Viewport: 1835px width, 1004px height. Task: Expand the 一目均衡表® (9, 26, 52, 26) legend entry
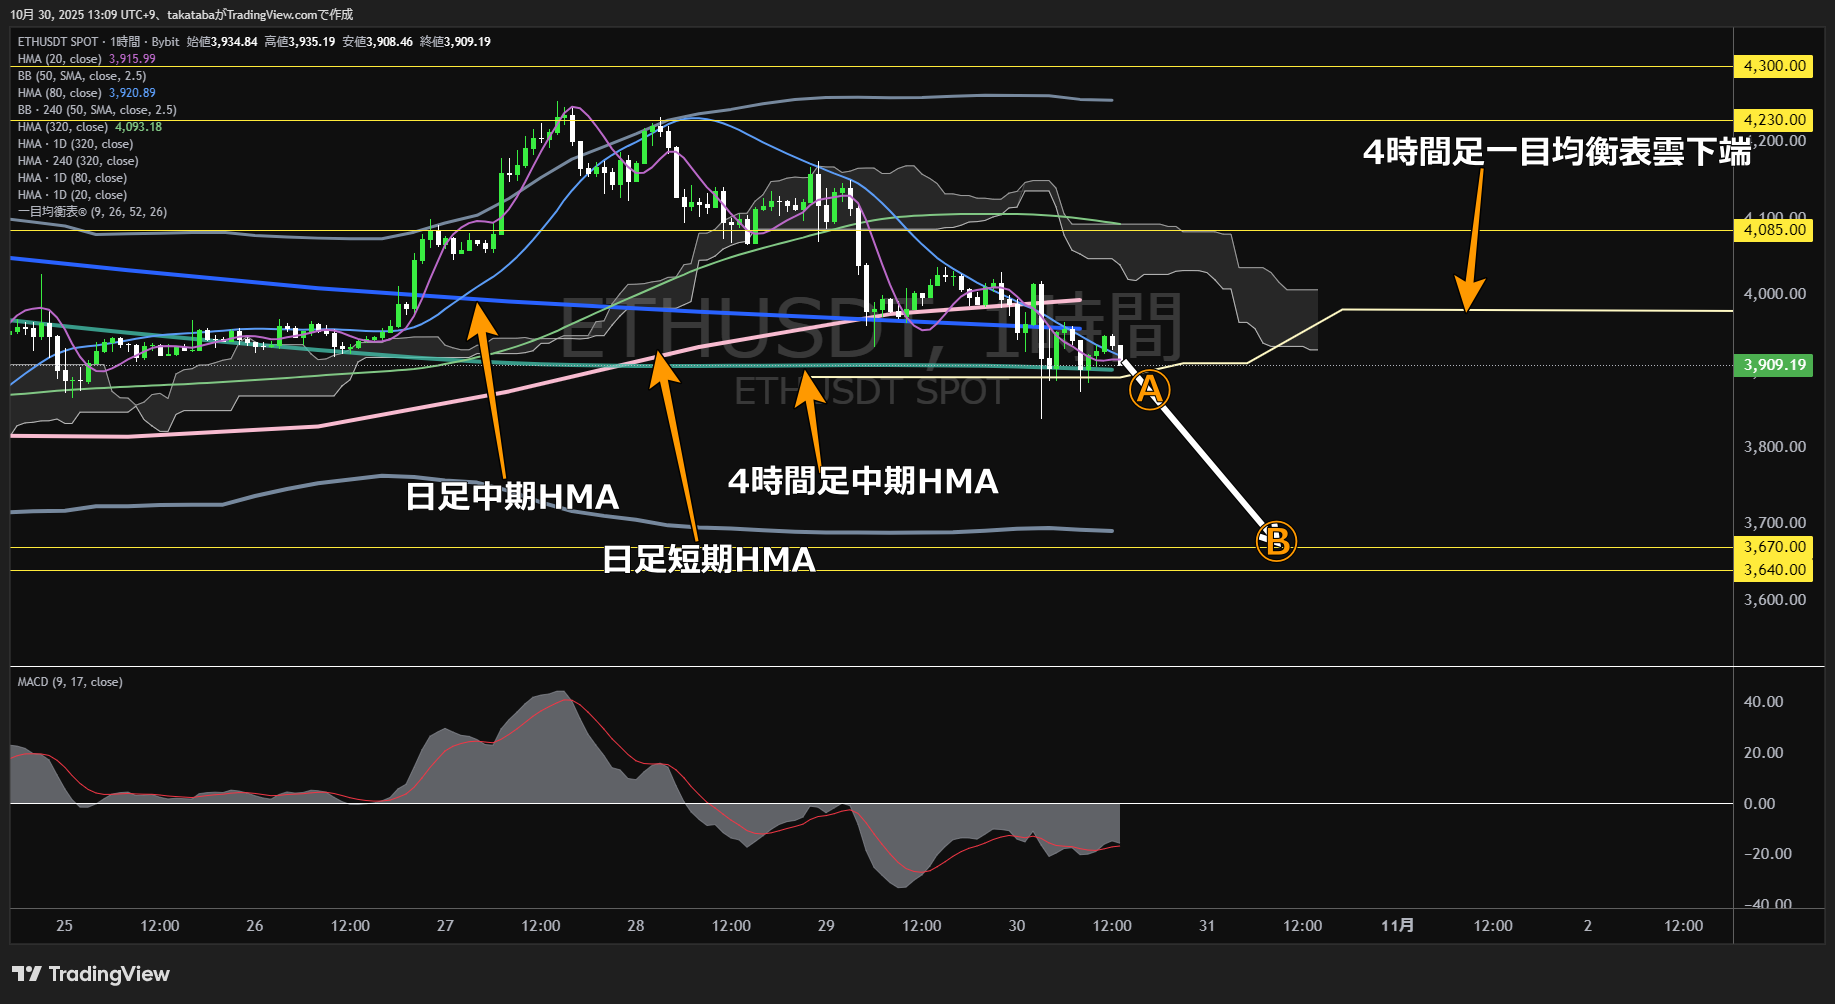tap(91, 211)
